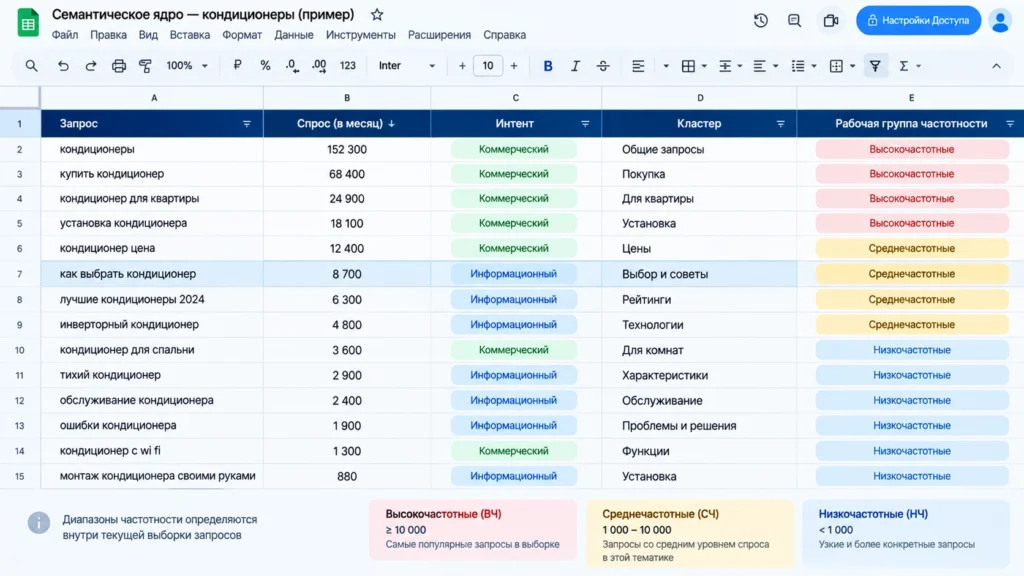Open the Инструменты menu
This screenshot has height=576, width=1024.
[x=360, y=35]
